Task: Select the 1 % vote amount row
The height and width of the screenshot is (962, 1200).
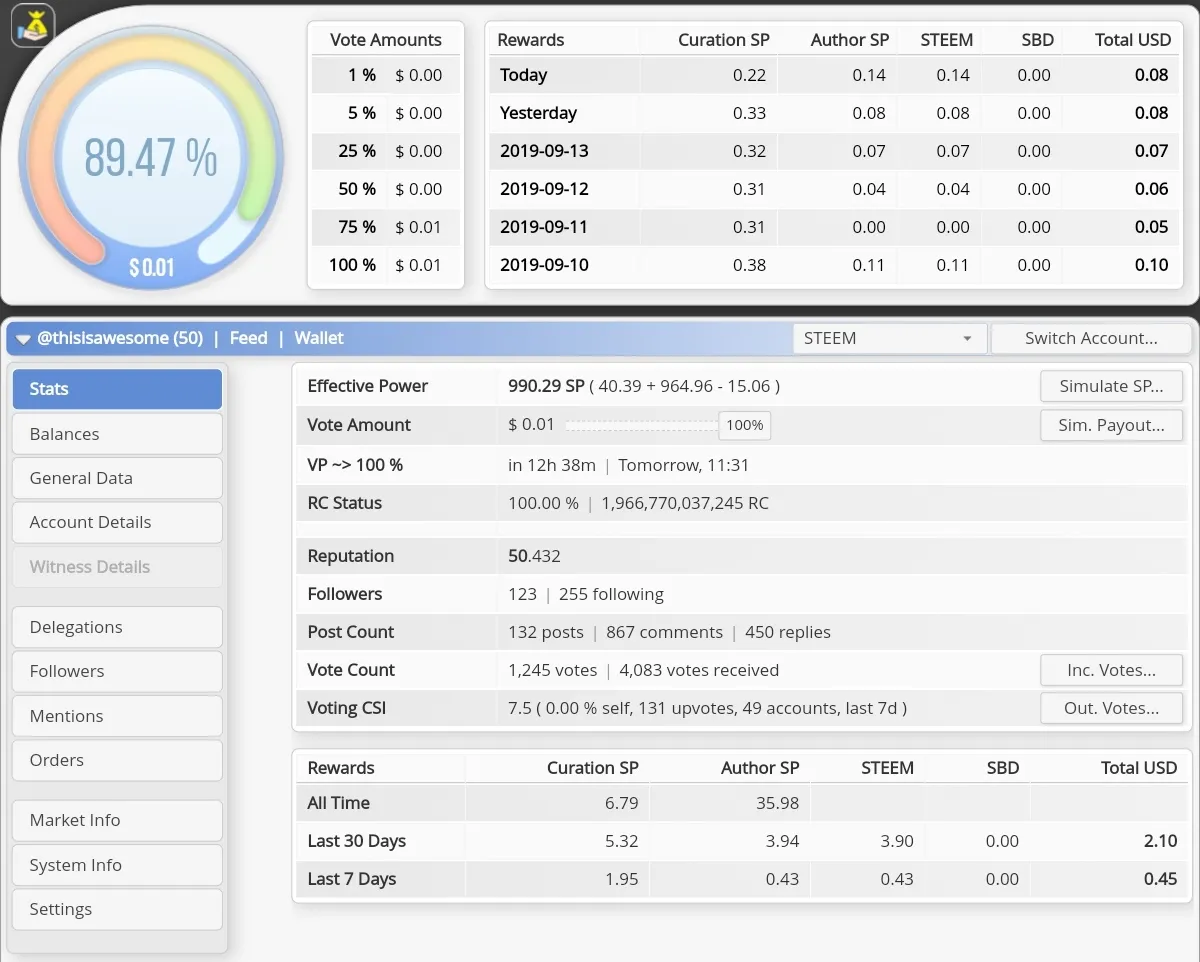Action: click(386, 75)
